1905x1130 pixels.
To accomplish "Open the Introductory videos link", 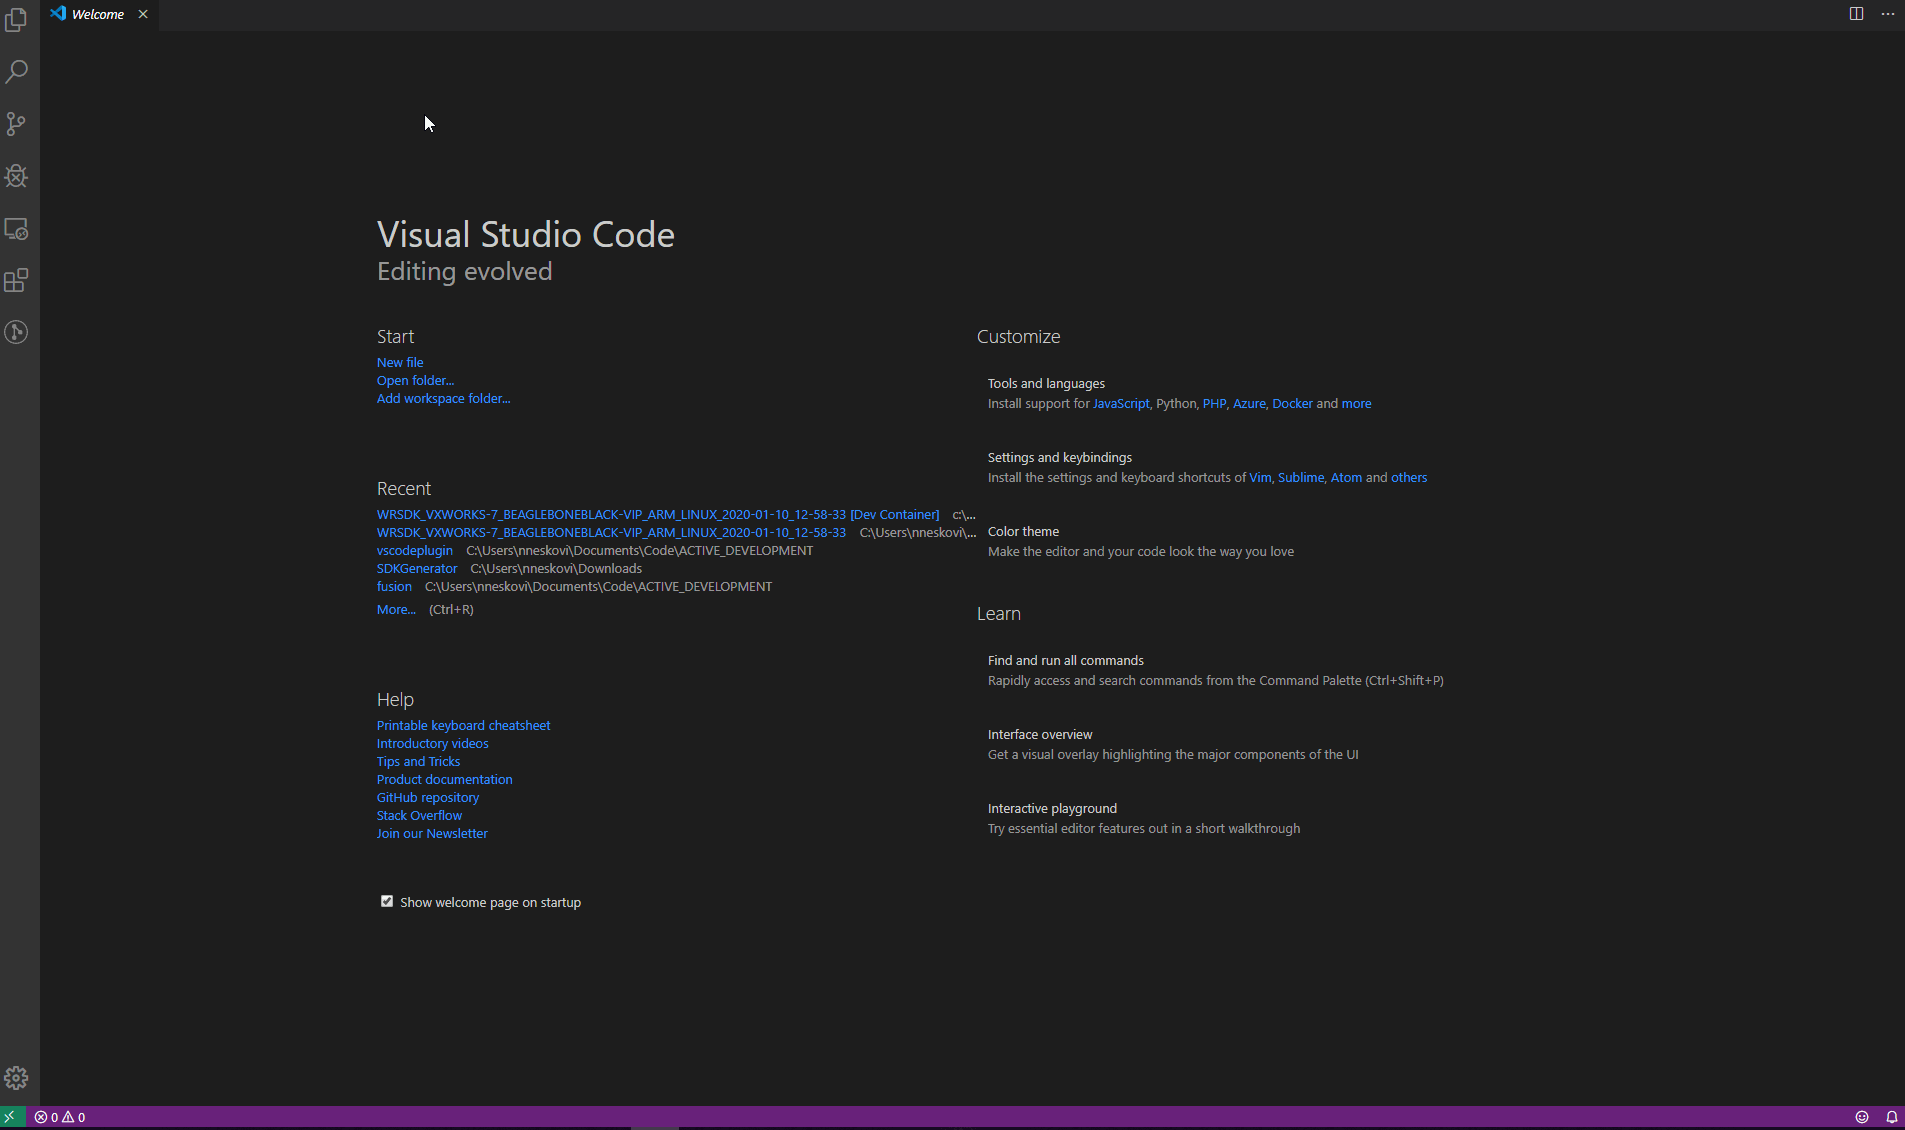I will [x=432, y=743].
